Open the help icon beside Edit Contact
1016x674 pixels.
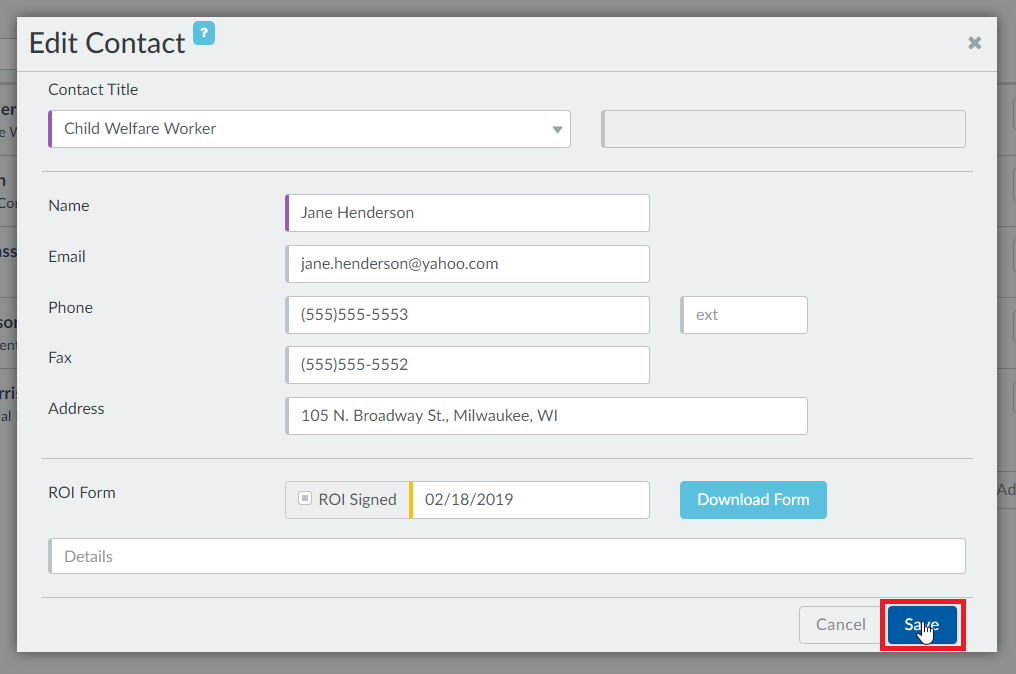point(204,34)
